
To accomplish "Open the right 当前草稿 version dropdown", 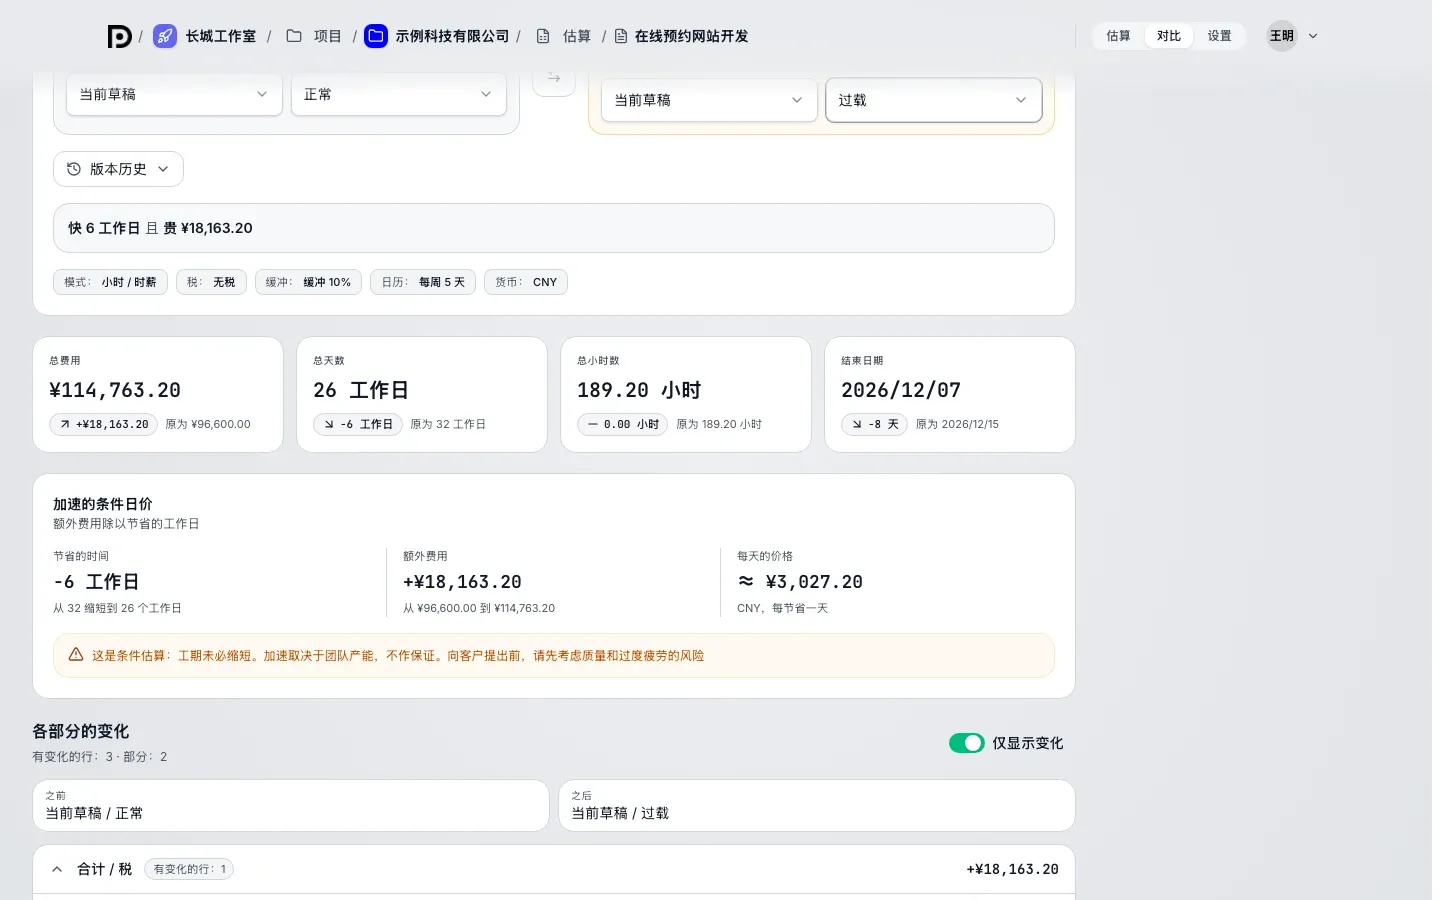I will pos(709,100).
